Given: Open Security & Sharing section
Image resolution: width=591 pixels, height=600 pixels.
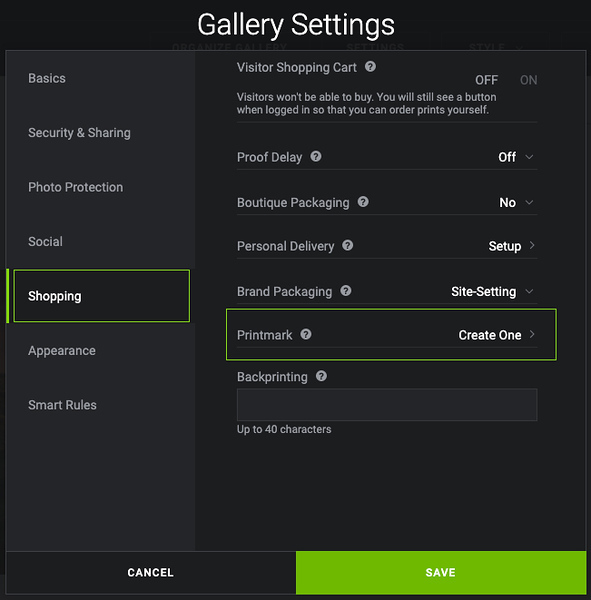Looking at the screenshot, I should (x=79, y=133).
